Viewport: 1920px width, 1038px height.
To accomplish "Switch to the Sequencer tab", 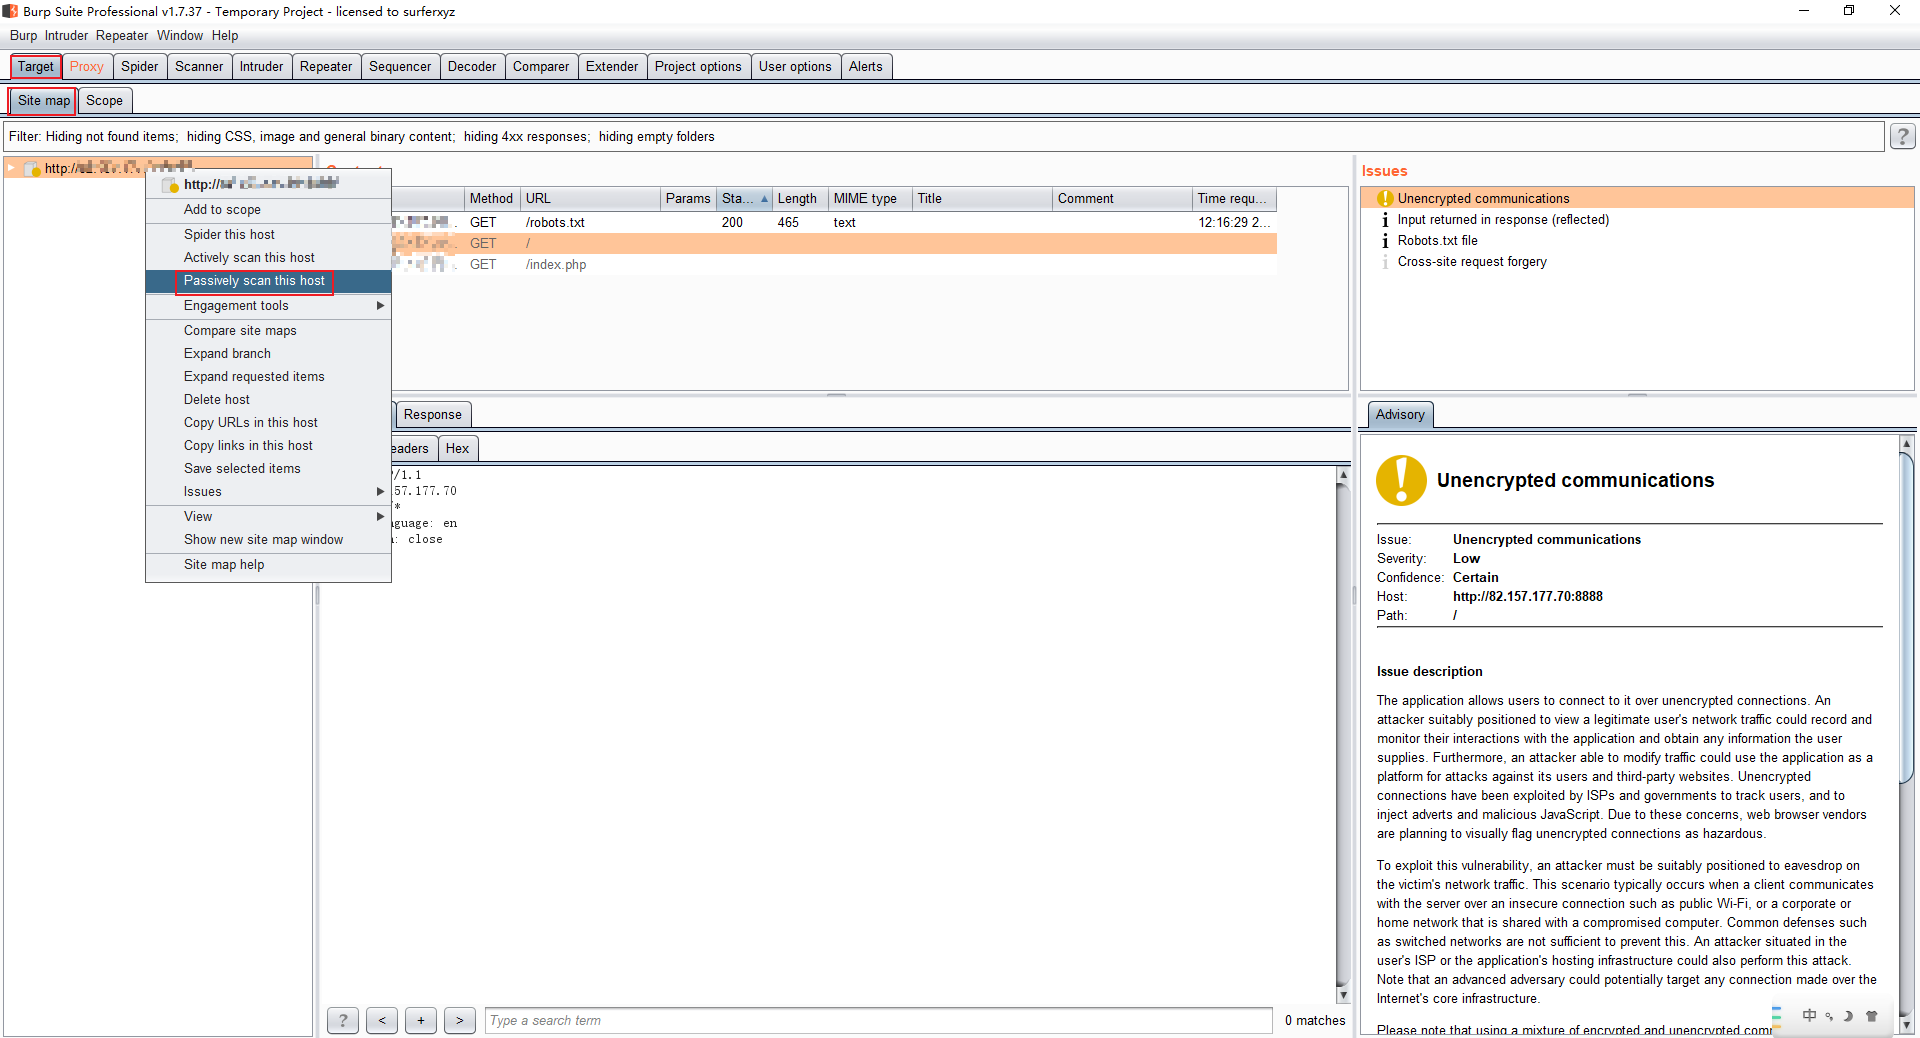I will click(400, 66).
